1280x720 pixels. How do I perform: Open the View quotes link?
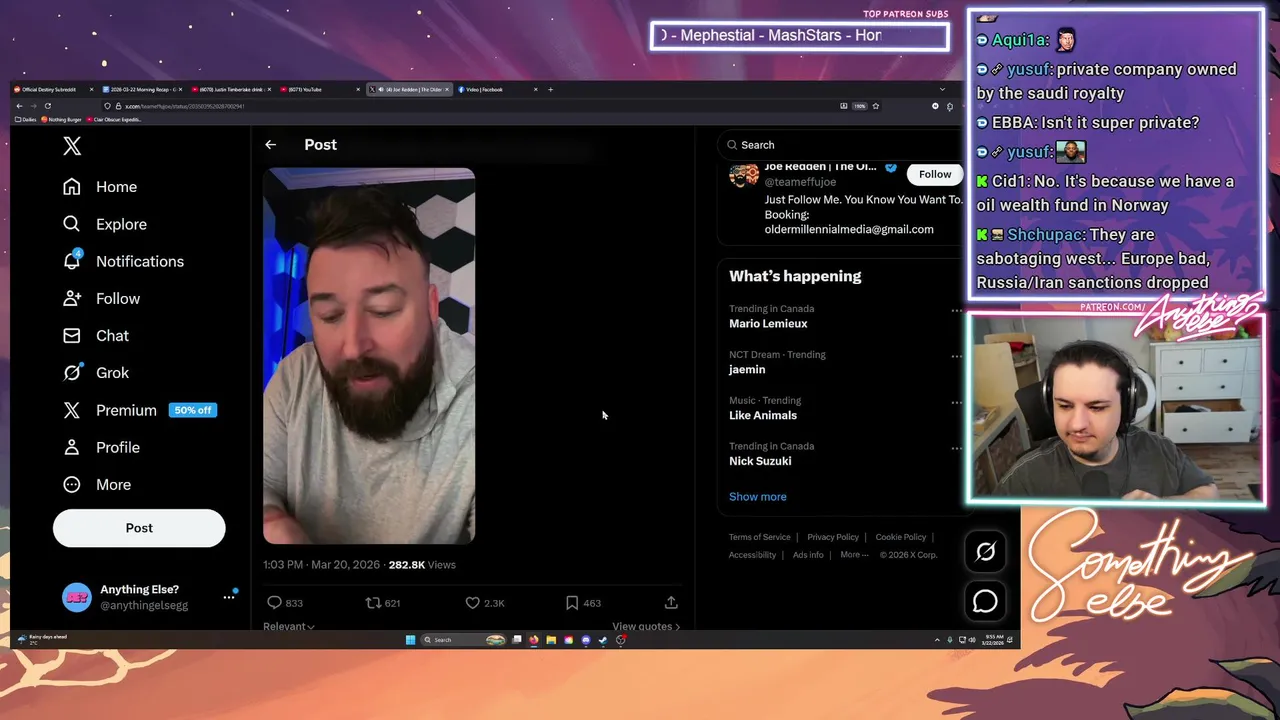pyautogui.click(x=646, y=627)
